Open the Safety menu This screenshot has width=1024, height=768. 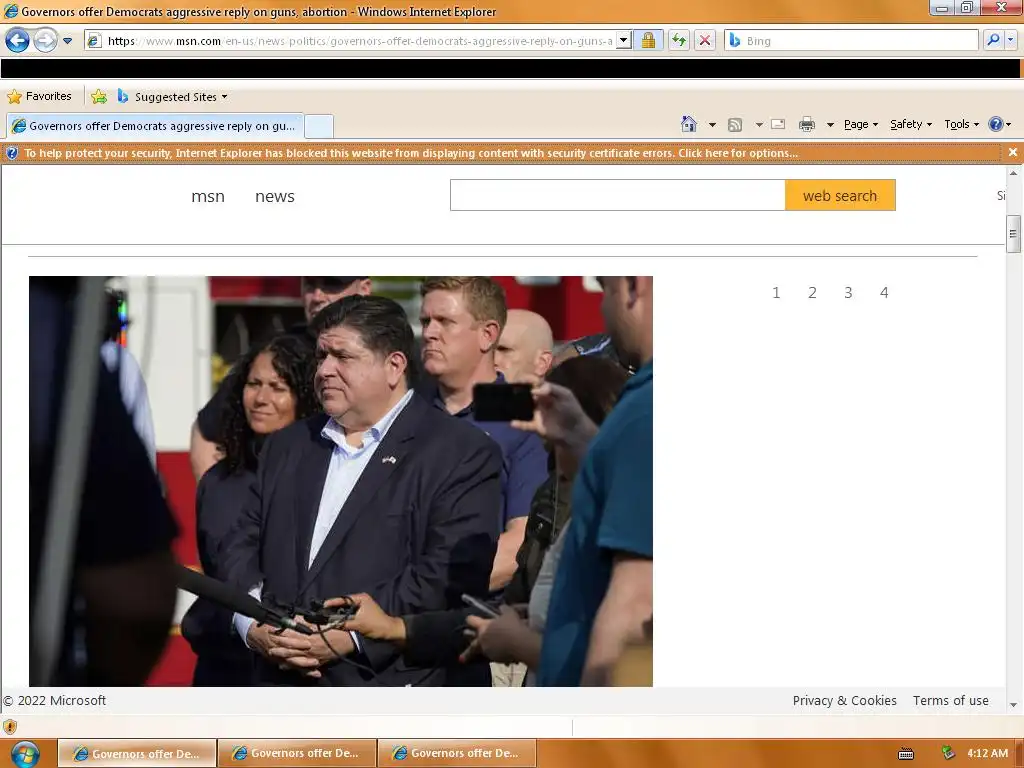[x=910, y=124]
